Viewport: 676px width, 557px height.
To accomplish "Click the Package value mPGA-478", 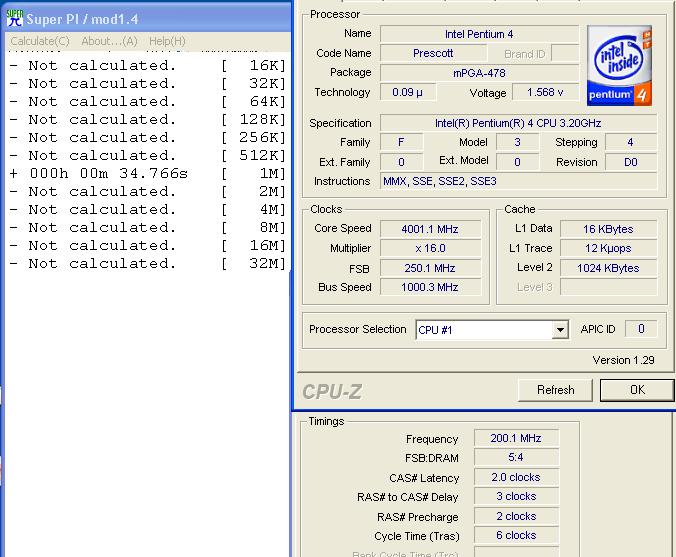I will [479, 73].
